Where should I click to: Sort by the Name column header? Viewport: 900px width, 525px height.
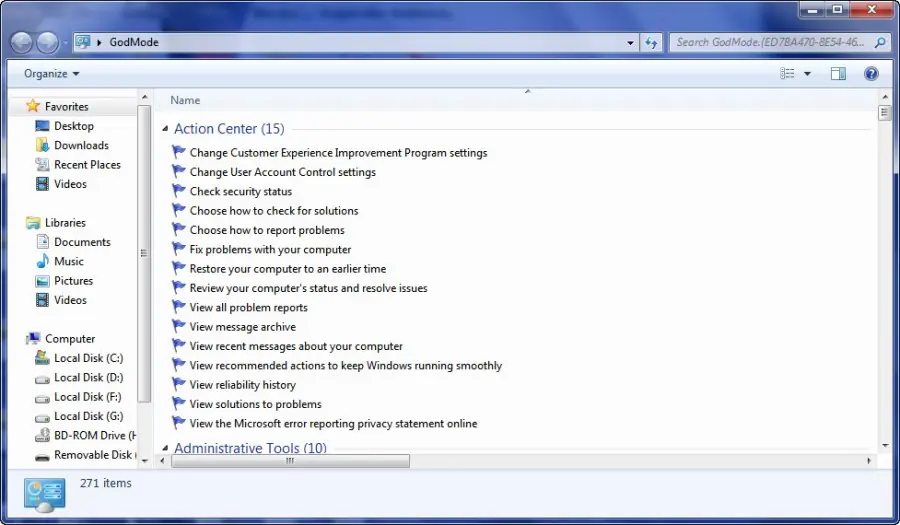(x=185, y=100)
